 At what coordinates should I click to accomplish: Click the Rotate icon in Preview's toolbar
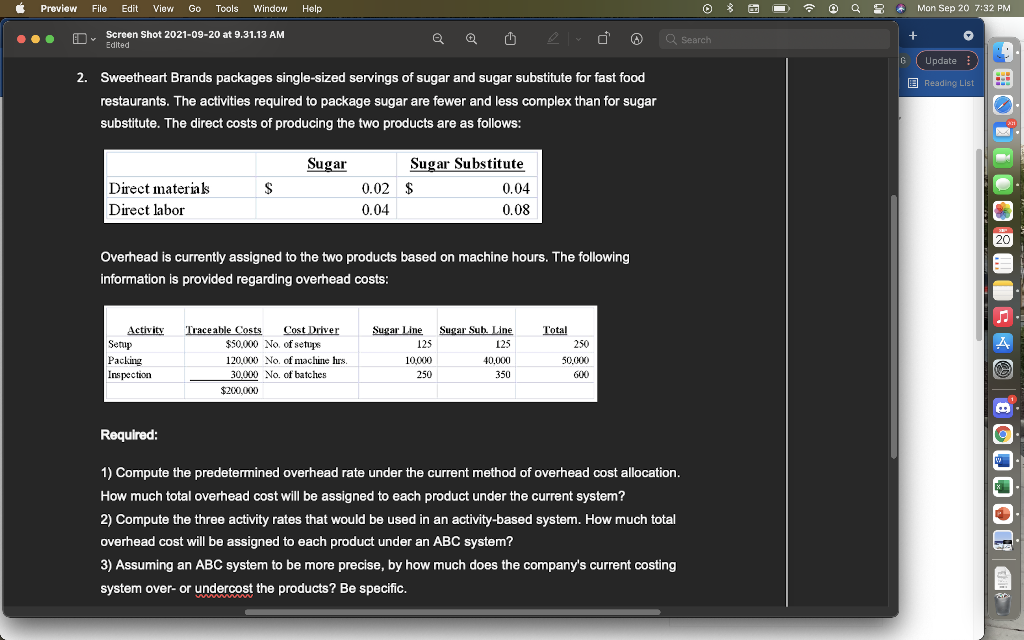[603, 38]
